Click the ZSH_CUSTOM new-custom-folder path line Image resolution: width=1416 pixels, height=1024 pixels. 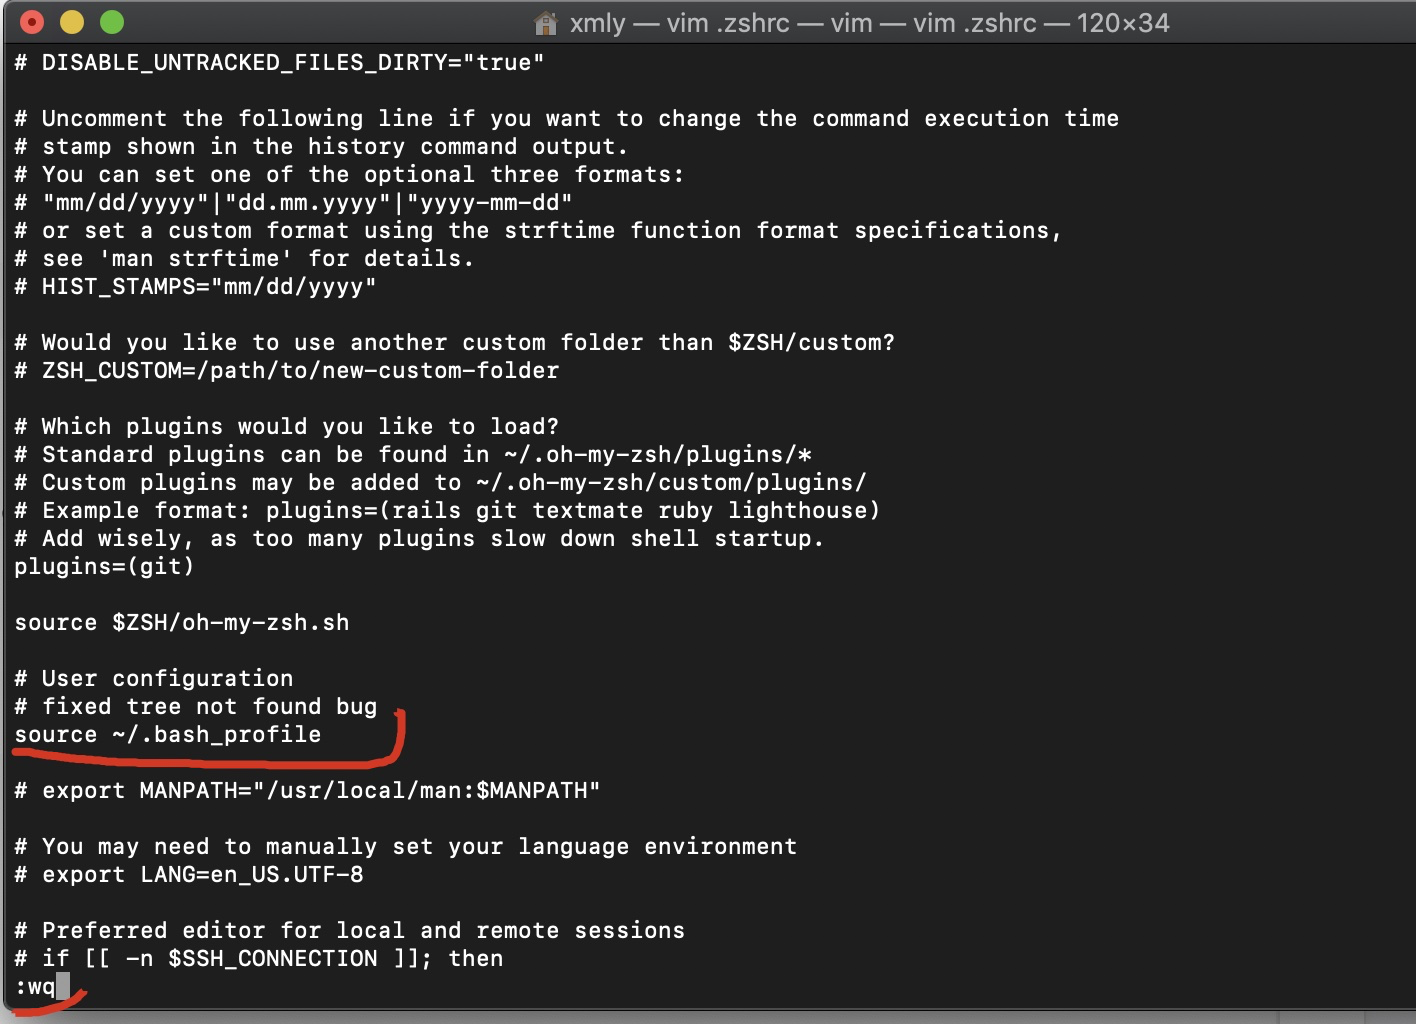pos(287,371)
